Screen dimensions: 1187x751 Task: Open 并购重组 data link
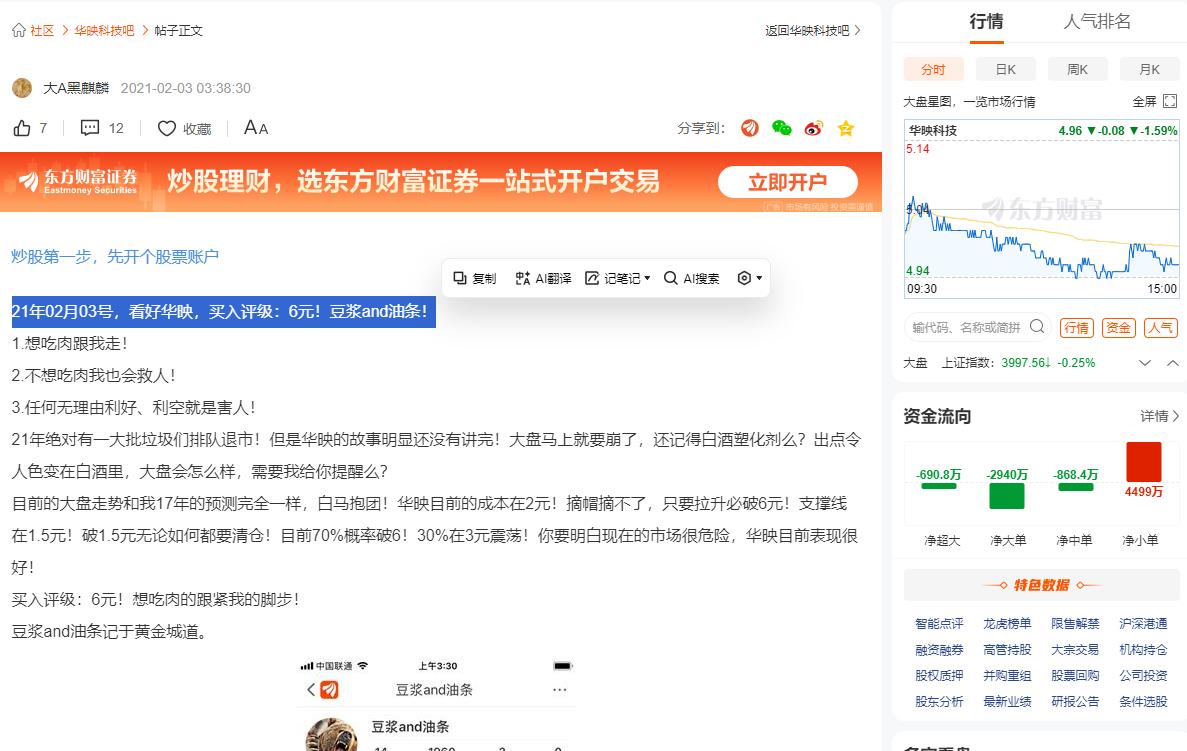pyautogui.click(x=1007, y=675)
